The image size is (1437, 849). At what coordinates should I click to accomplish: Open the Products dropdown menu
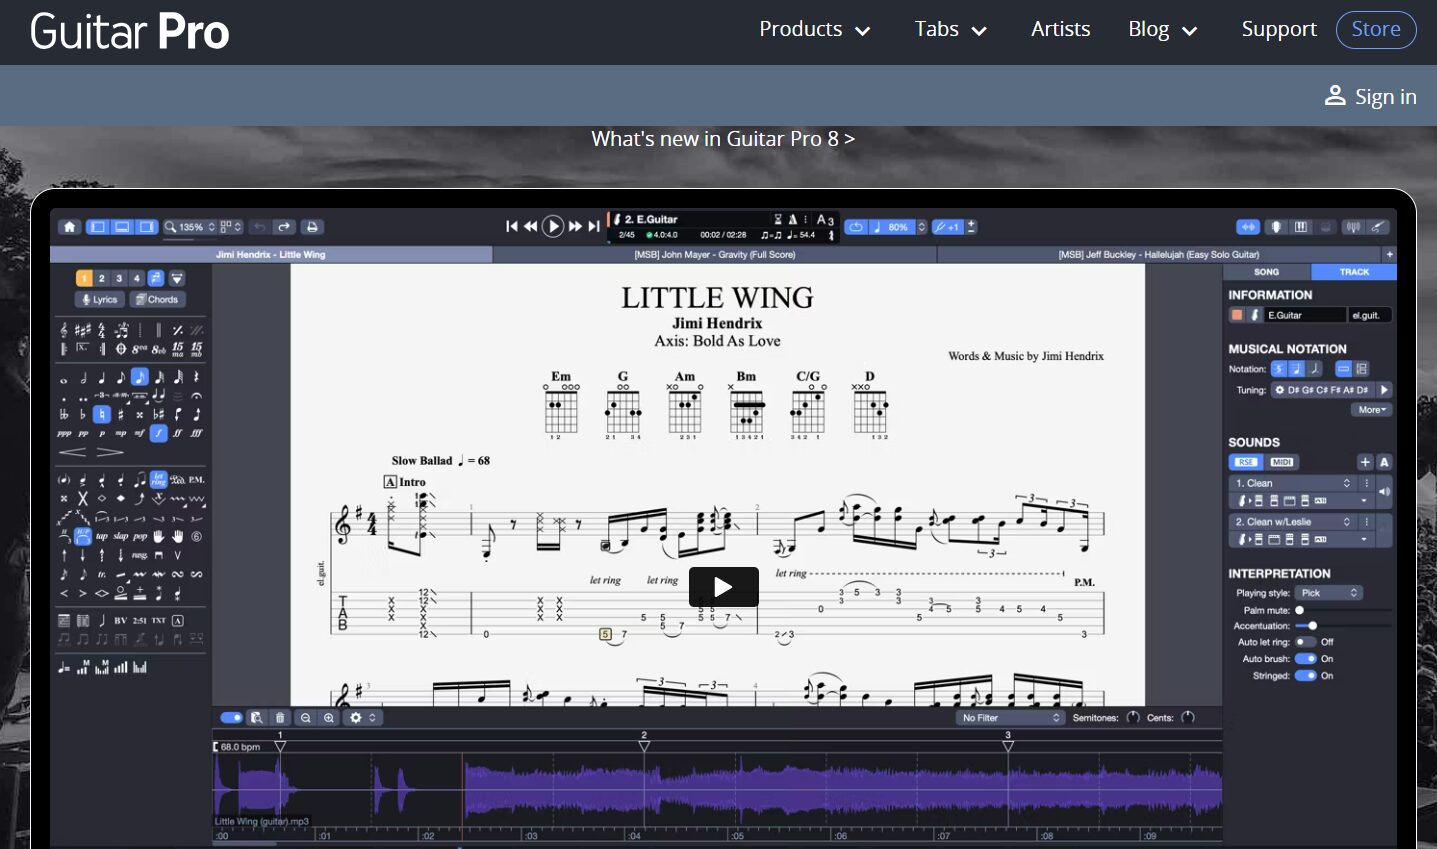pos(814,30)
